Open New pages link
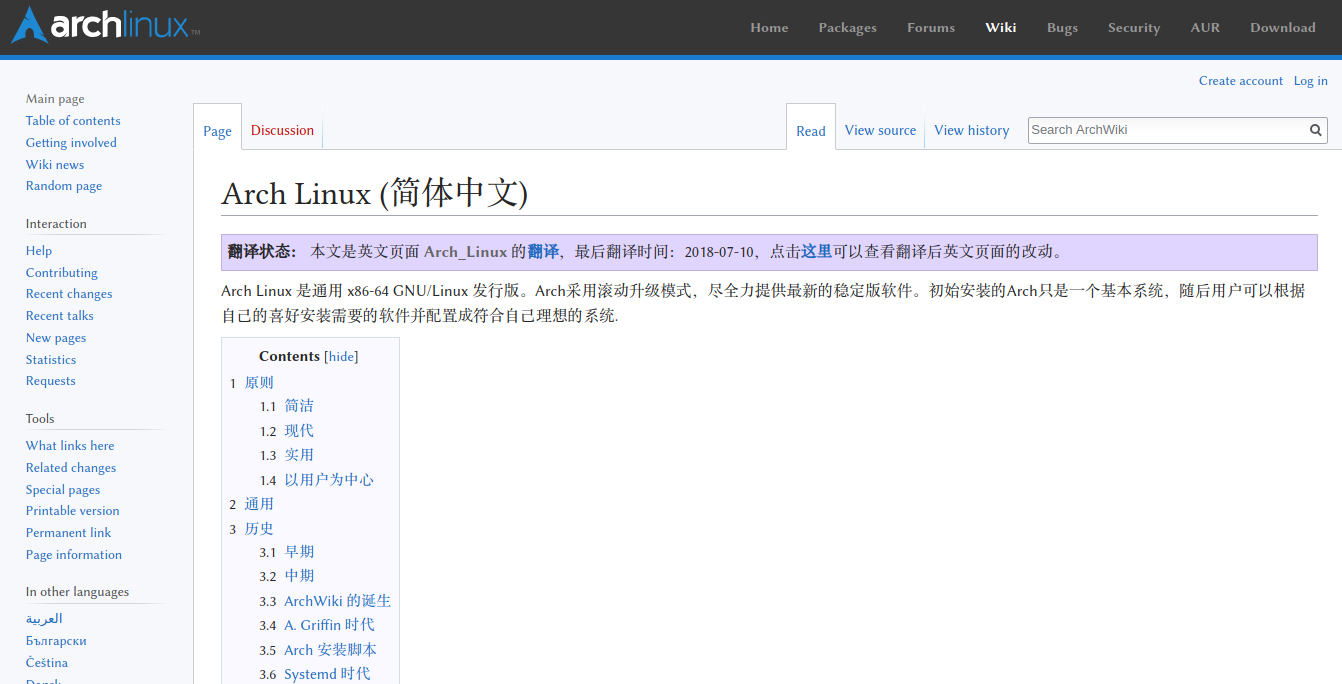Screen dimensions: 1342x684 56,338
